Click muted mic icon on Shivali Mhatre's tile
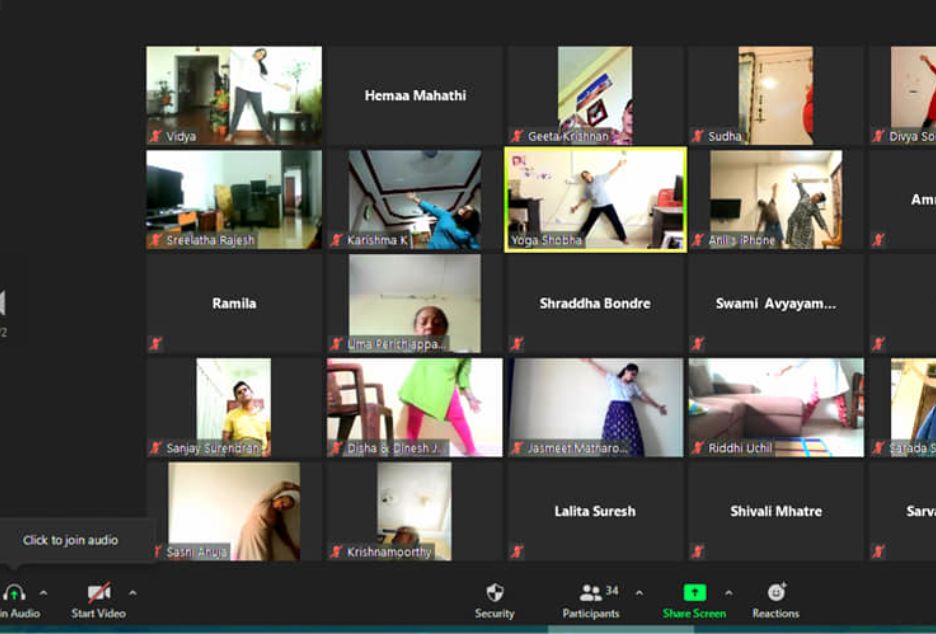The height and width of the screenshot is (634, 936). tap(697, 551)
